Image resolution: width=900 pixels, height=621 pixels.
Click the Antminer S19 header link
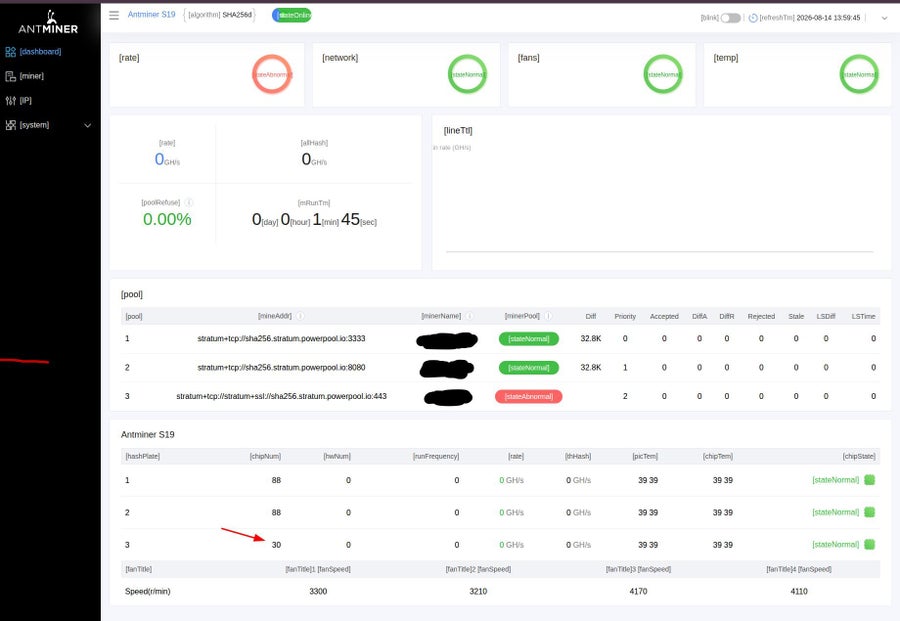click(x=152, y=14)
